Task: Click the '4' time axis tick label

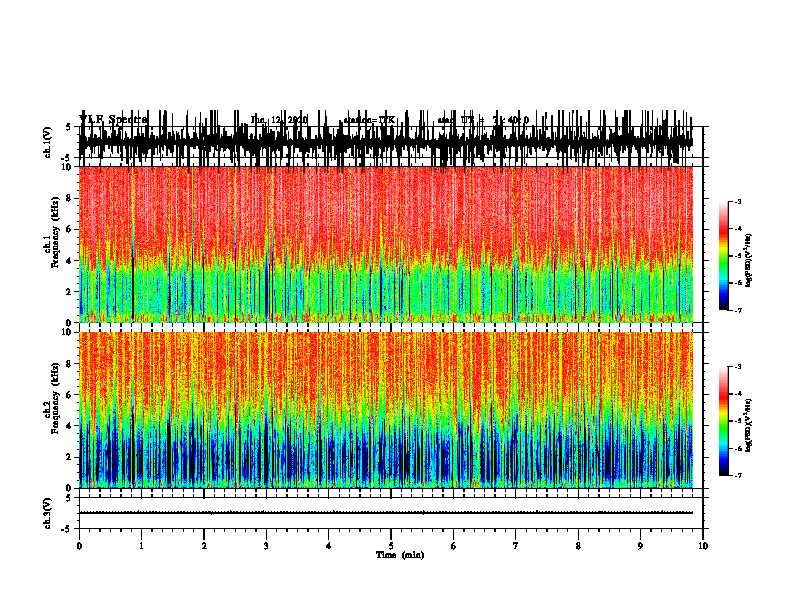Action: coord(329,546)
